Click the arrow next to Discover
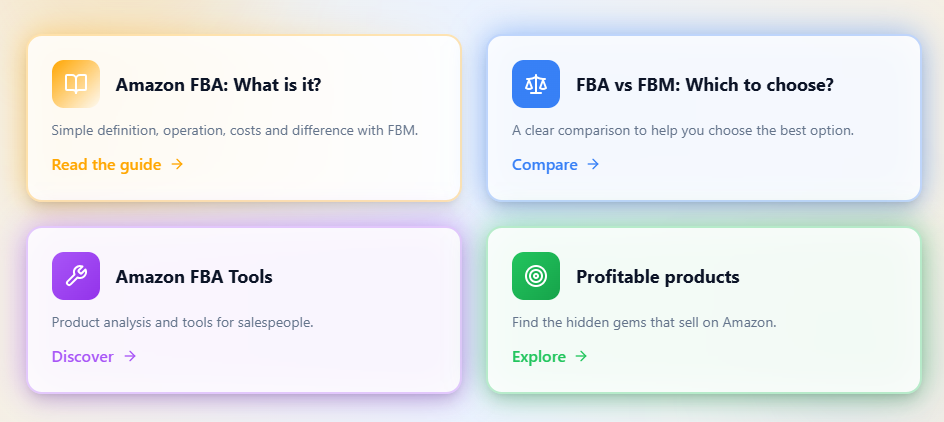The height and width of the screenshot is (422, 944). tap(130, 357)
